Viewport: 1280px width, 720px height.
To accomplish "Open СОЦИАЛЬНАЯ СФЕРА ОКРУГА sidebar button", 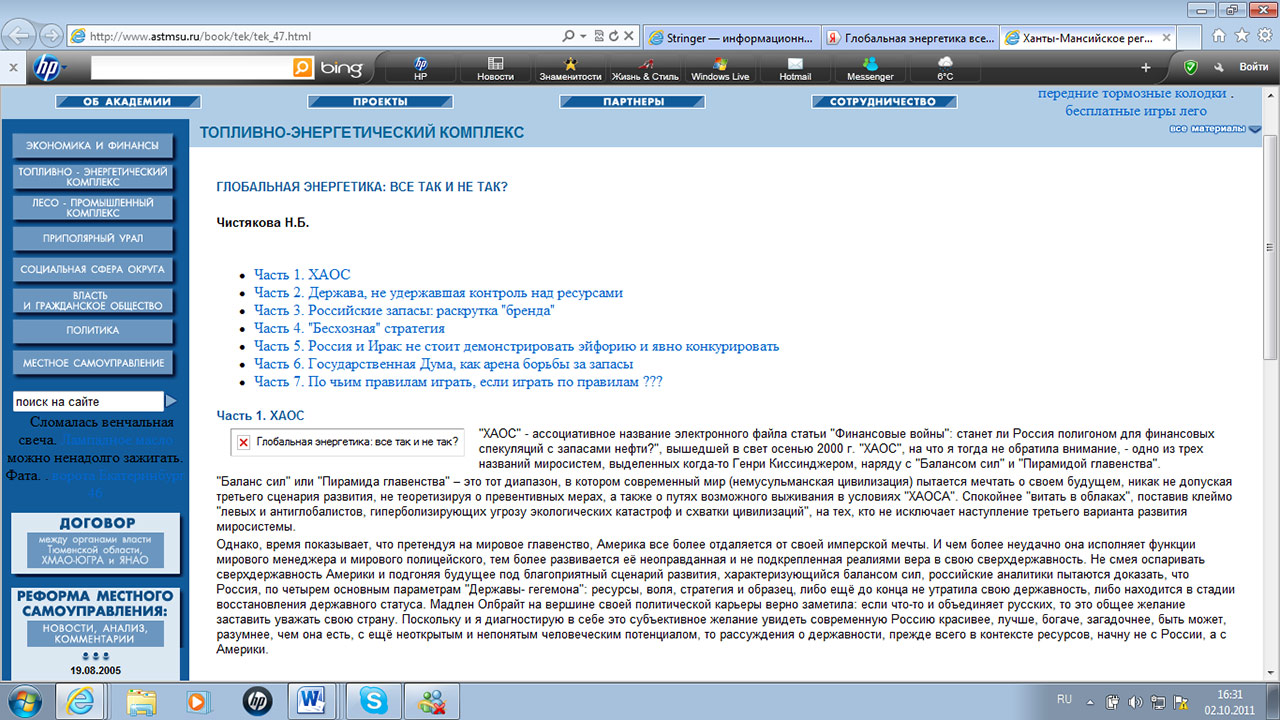I will point(92,270).
